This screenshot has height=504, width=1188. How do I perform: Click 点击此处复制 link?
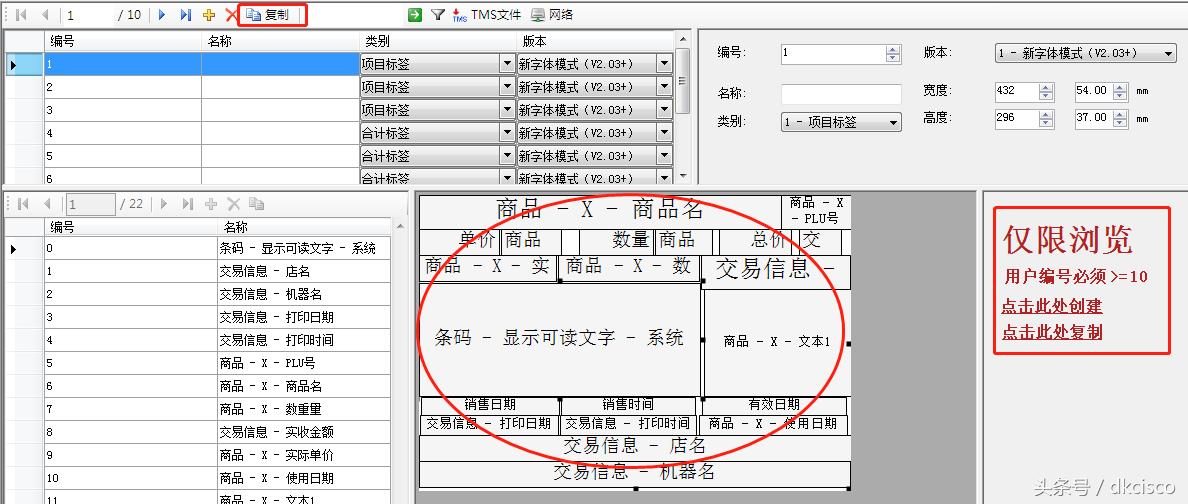click(x=1052, y=332)
